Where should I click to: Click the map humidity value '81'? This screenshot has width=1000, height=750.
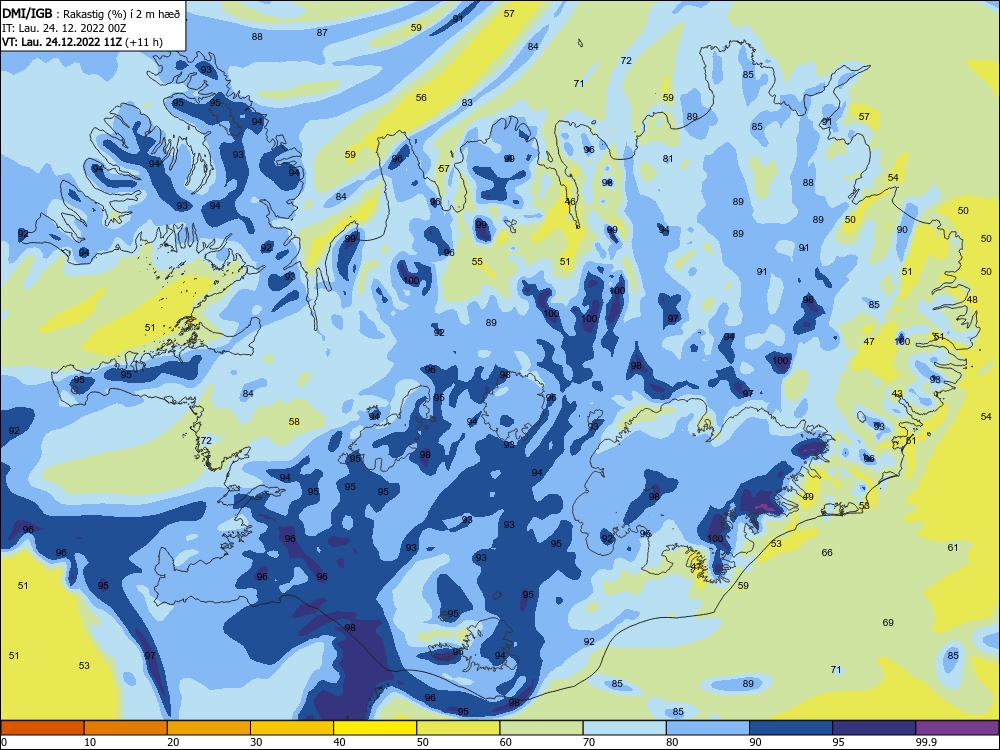pyautogui.click(x=668, y=159)
